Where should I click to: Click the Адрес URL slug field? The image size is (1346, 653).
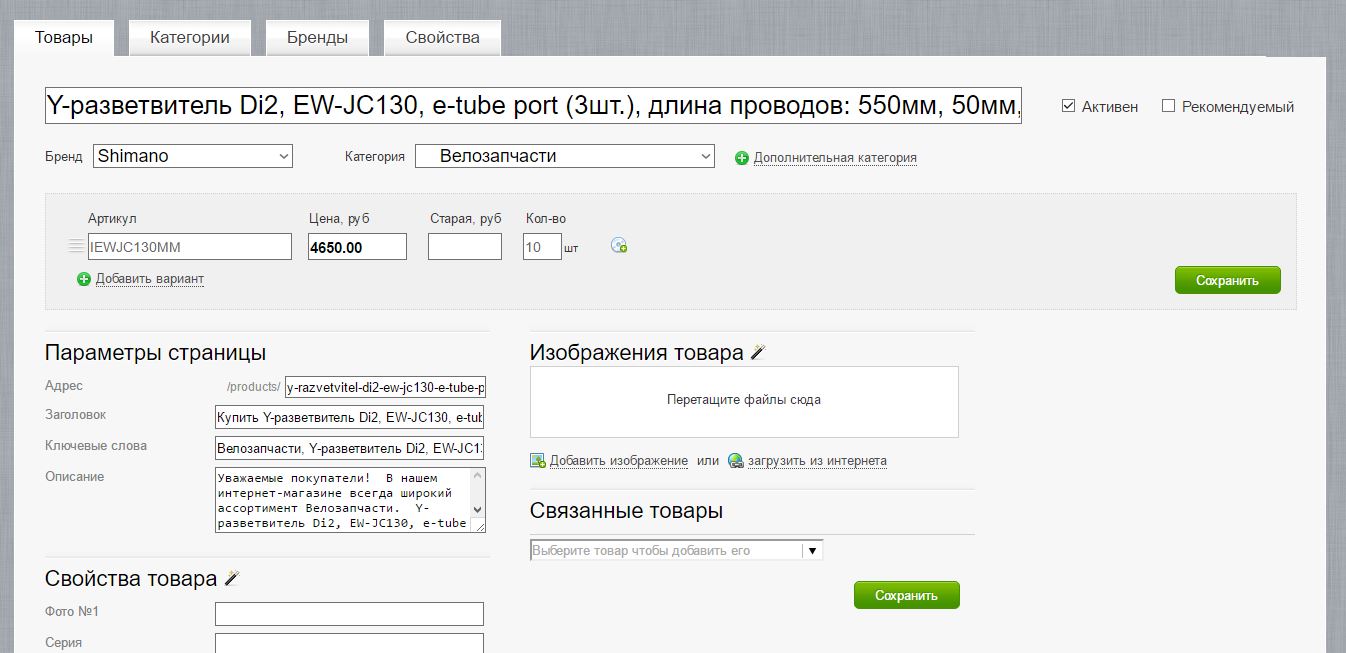pos(385,387)
